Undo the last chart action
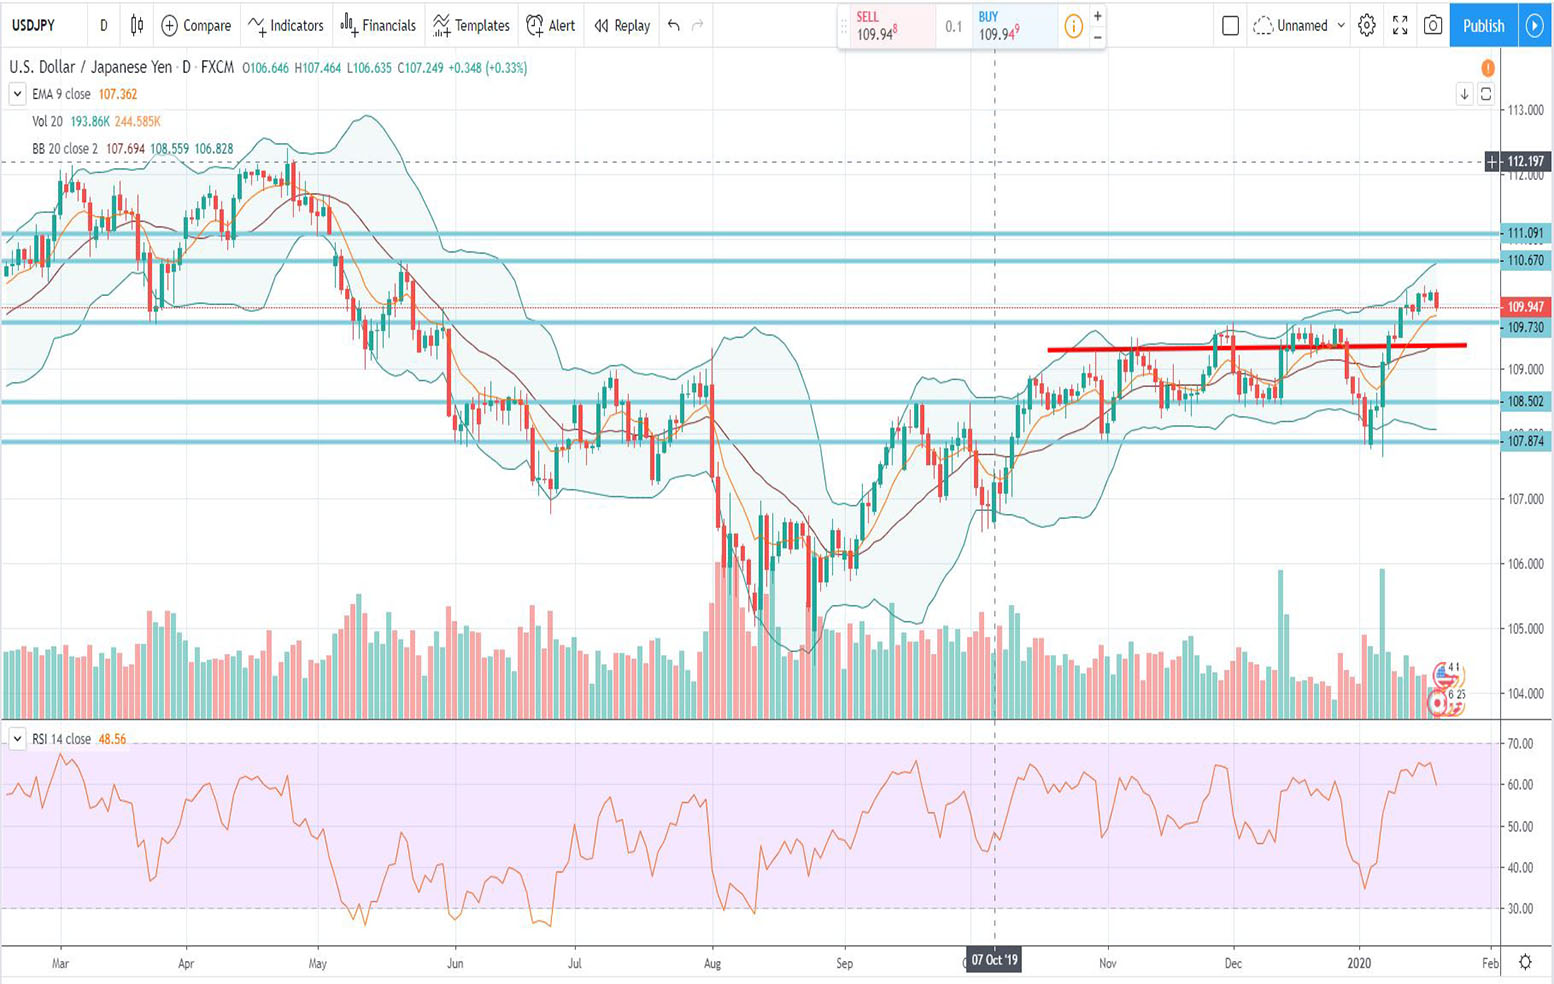This screenshot has width=1554, height=984. click(x=674, y=26)
